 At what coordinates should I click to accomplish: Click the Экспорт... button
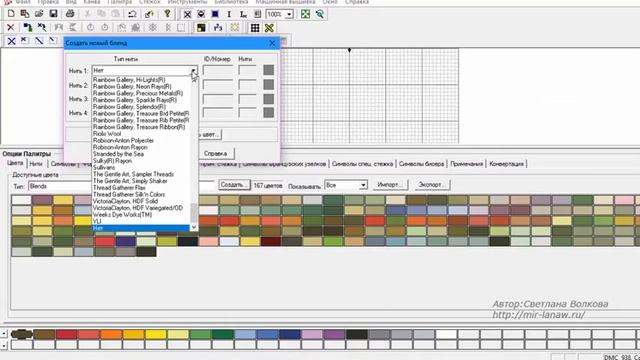[x=432, y=185]
